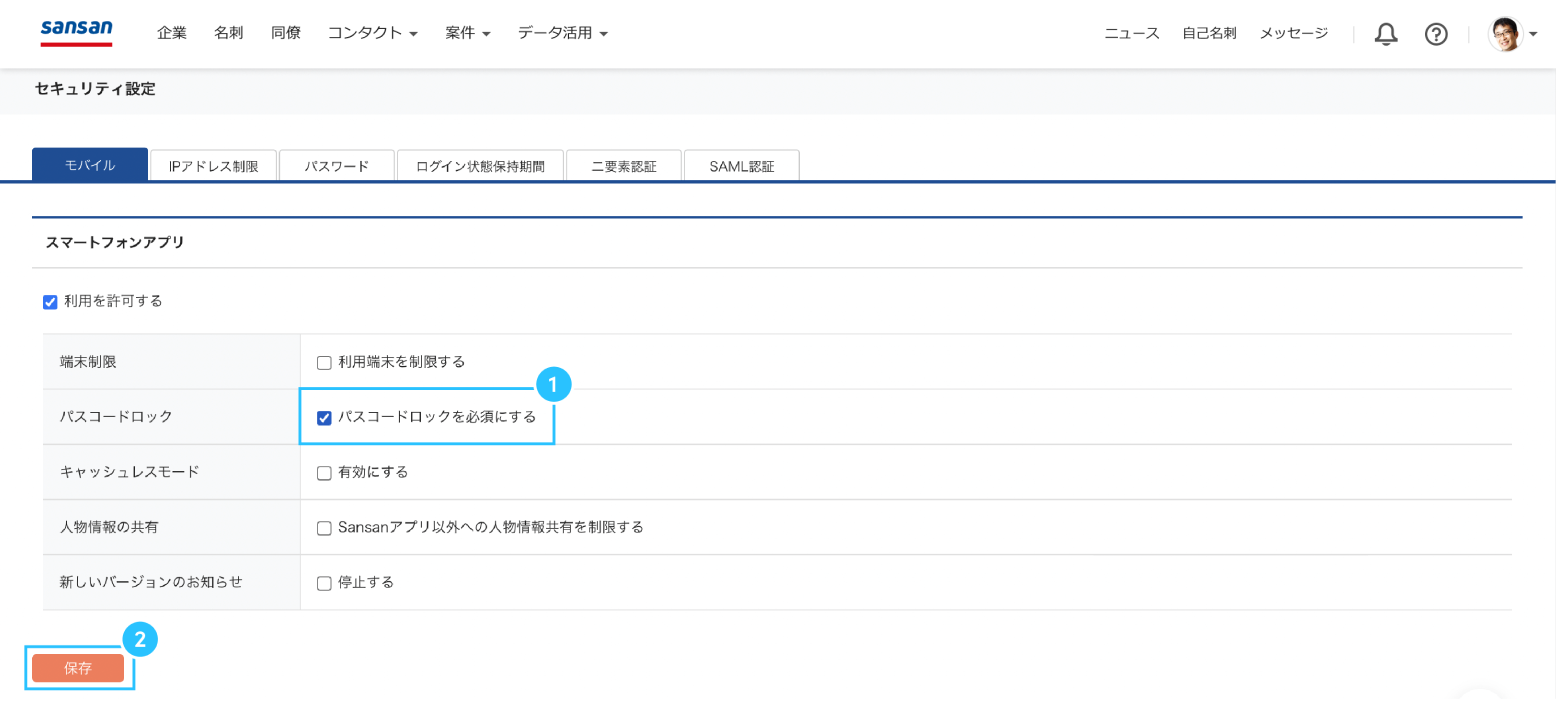Click the スマートフォンアプリ section heading
The image size is (1556, 704).
click(x=115, y=243)
